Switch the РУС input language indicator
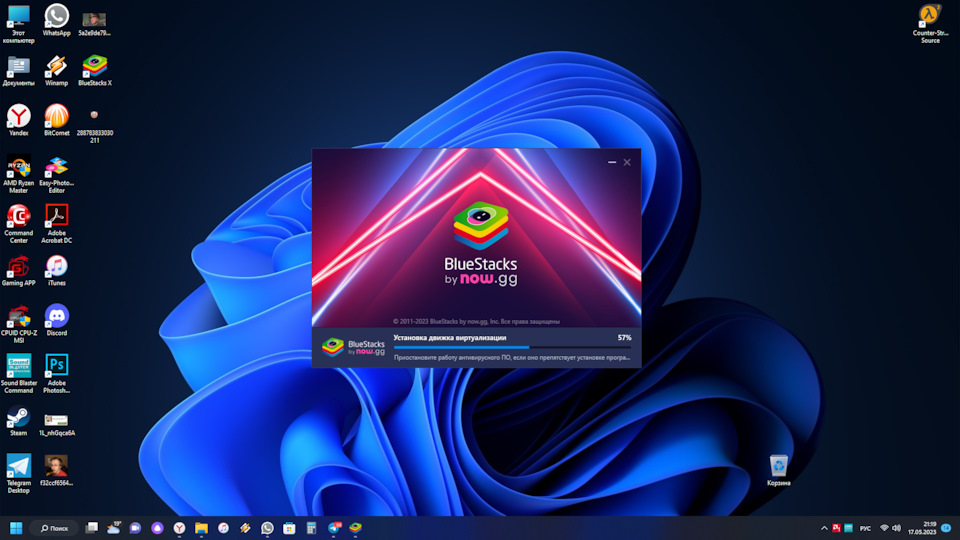The height and width of the screenshot is (540, 960). point(865,528)
